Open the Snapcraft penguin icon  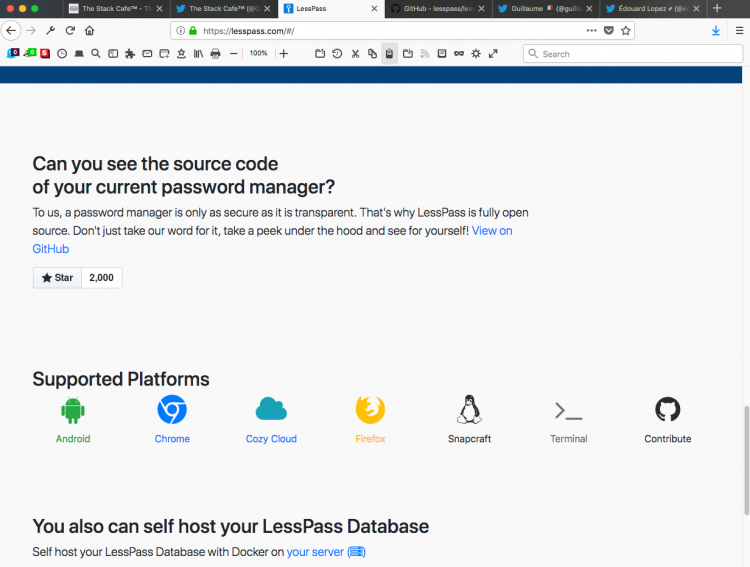469,410
